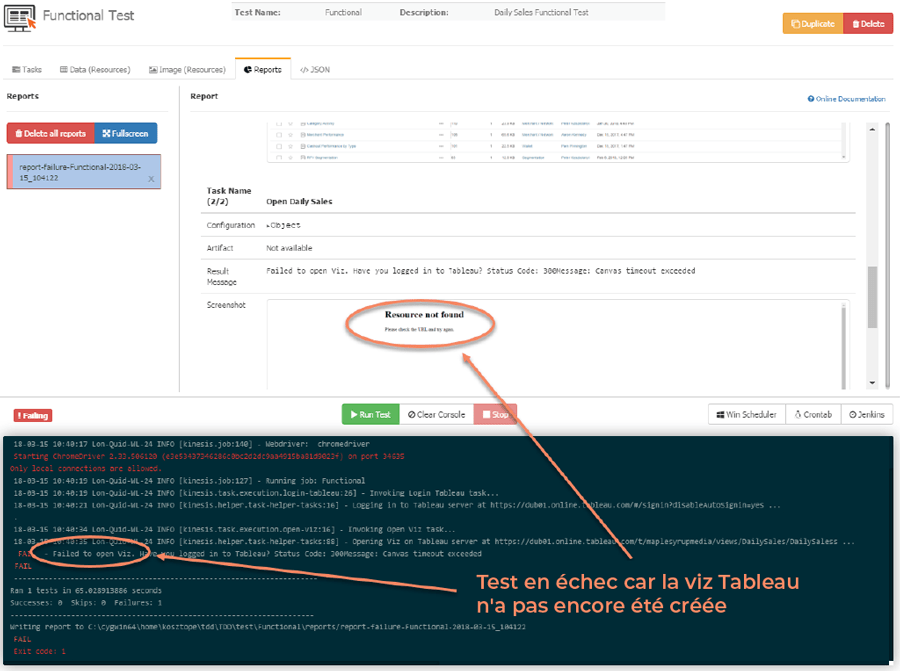
Task: Select the report-failure-Functional-2018-03-15_104122 report
Action: click(x=84, y=172)
